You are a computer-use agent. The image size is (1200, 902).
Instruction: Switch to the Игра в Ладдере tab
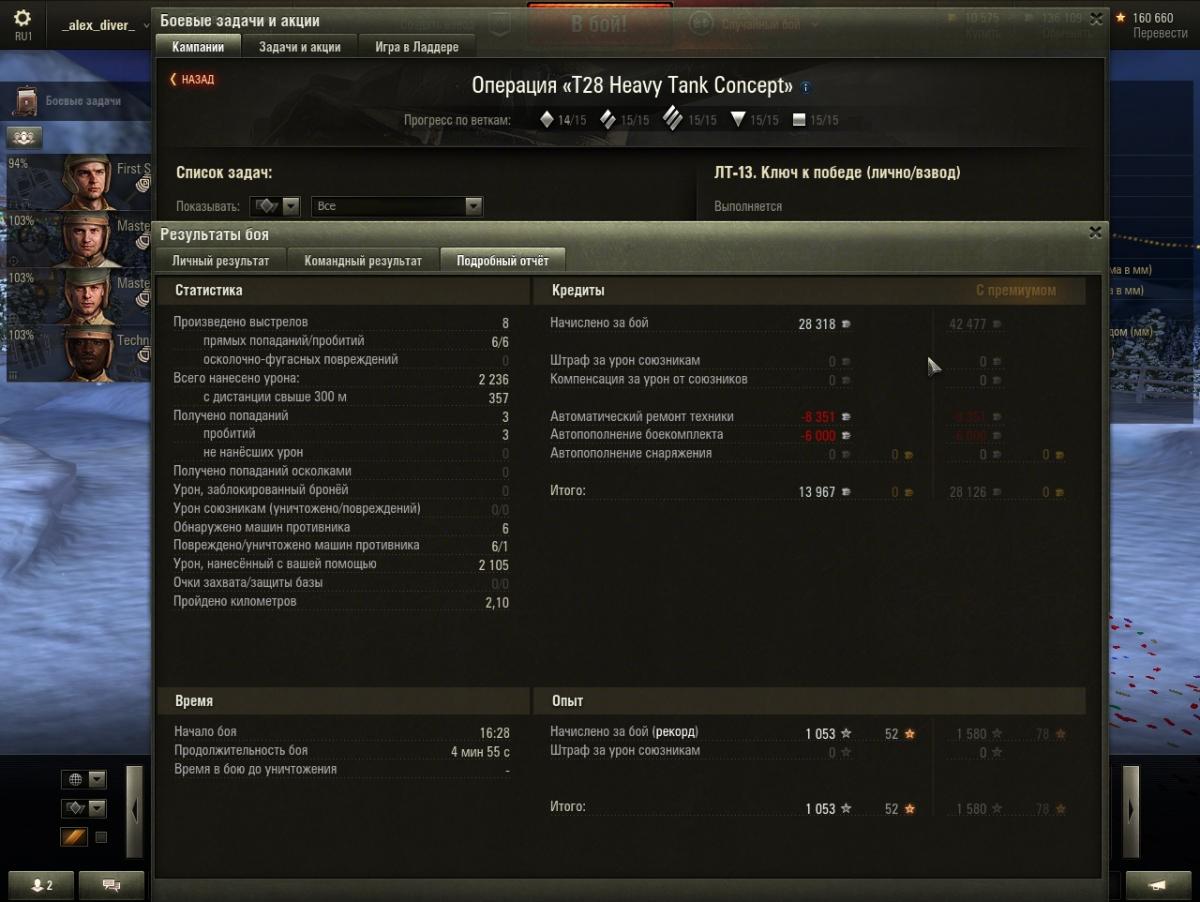pos(417,47)
